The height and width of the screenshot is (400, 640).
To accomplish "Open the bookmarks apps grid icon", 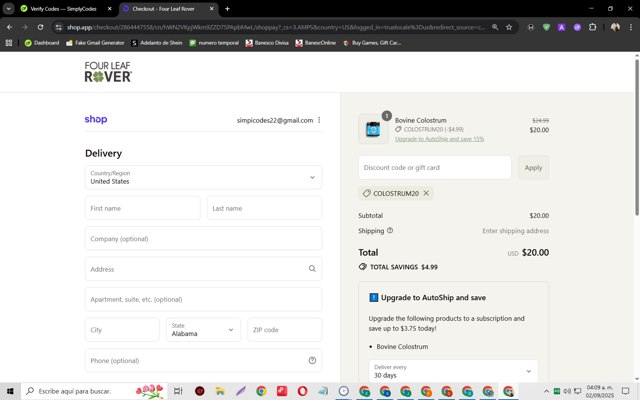I will coord(9,42).
